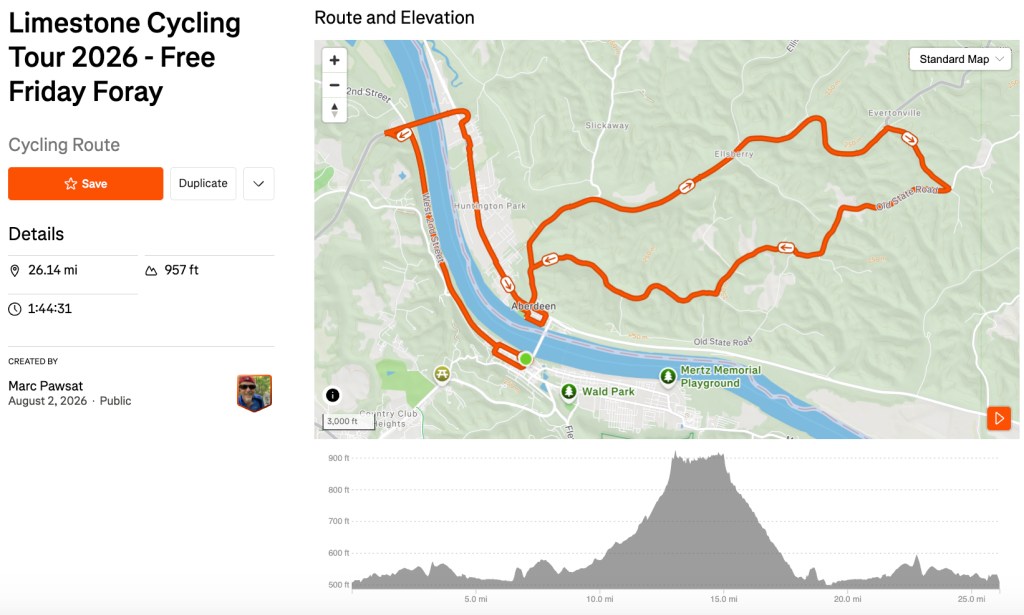Click the direction arrow near Ellsberry
The height and width of the screenshot is (615, 1024).
tap(686, 187)
